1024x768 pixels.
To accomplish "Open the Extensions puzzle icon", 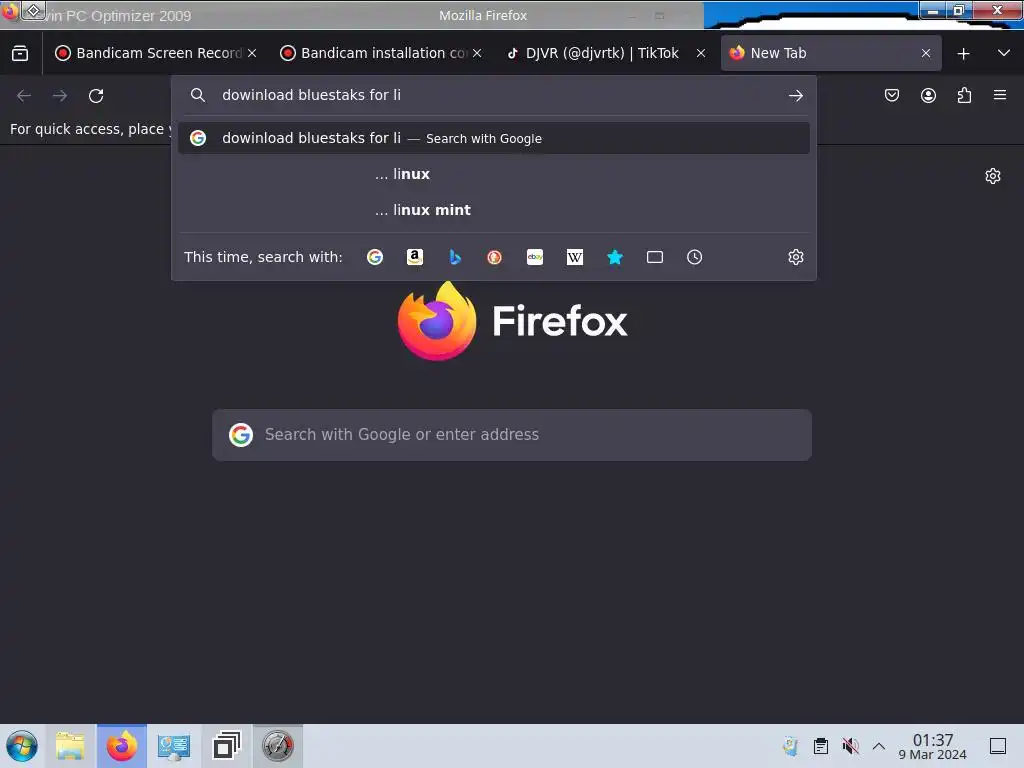I will (x=964, y=95).
